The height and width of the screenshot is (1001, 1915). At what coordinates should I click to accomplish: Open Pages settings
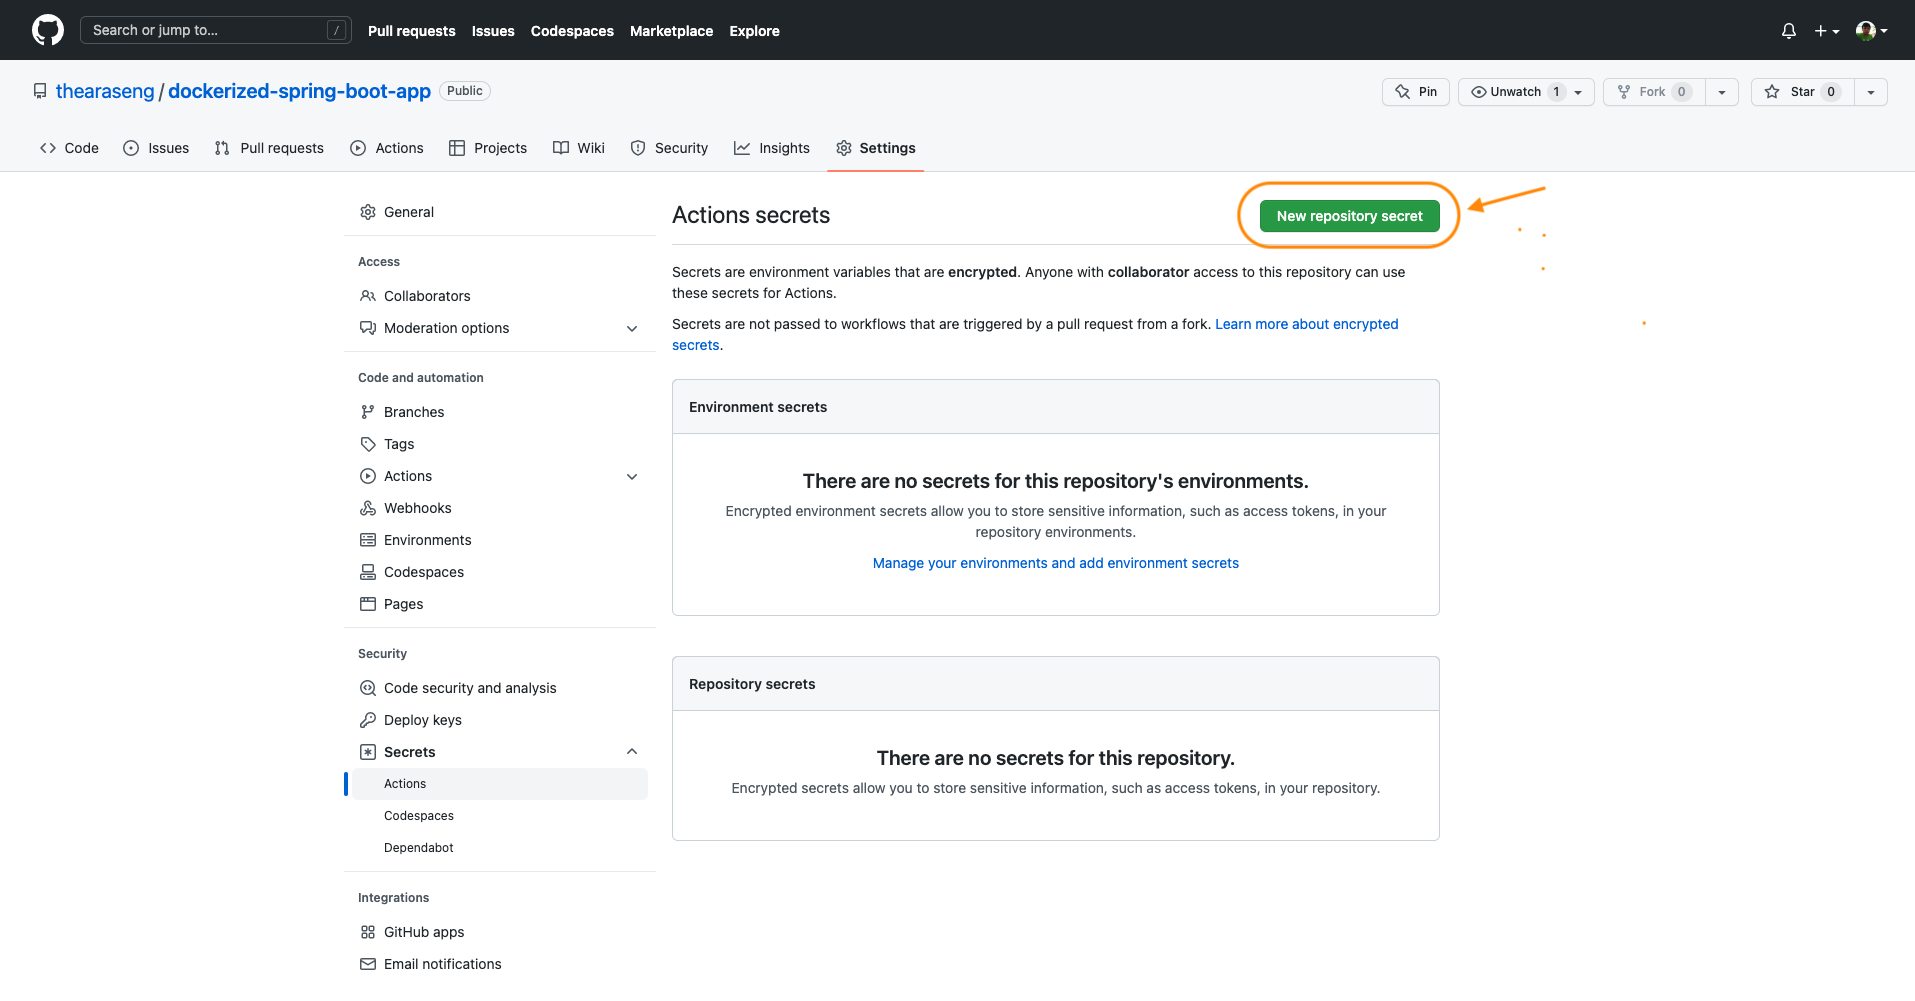(x=500, y=604)
